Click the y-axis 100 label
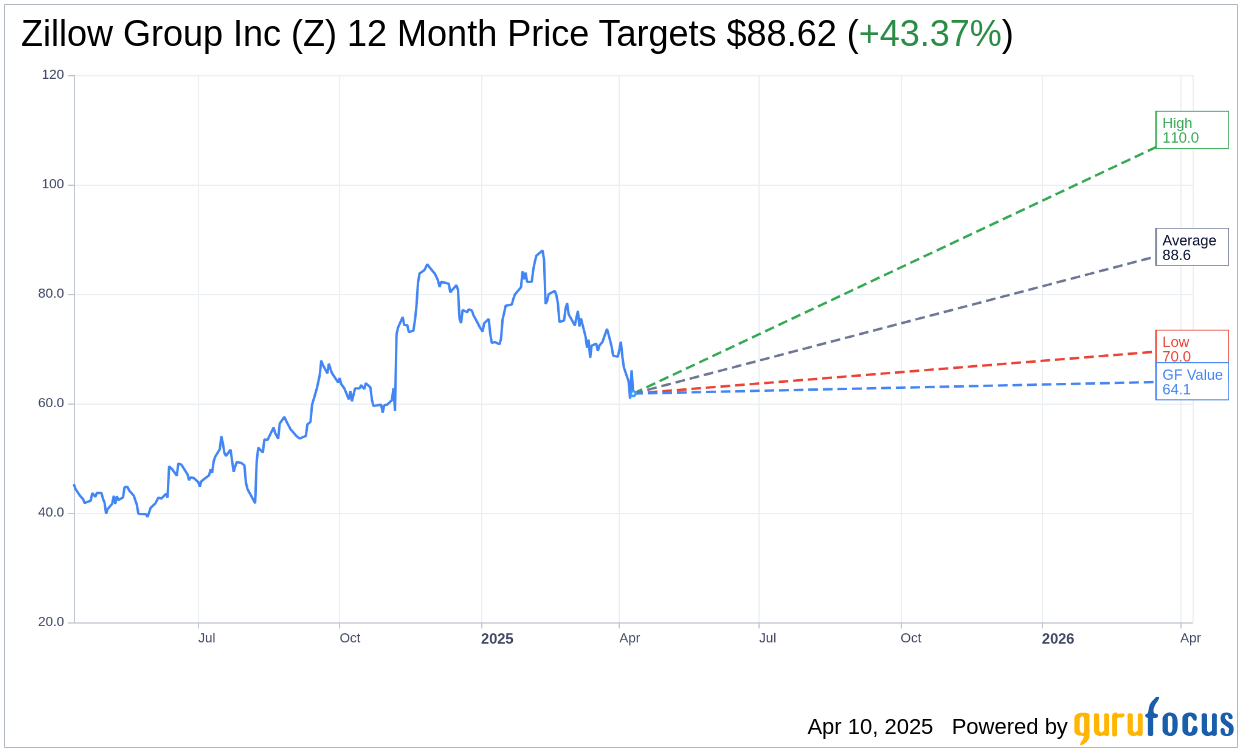The height and width of the screenshot is (752, 1242). click(53, 184)
